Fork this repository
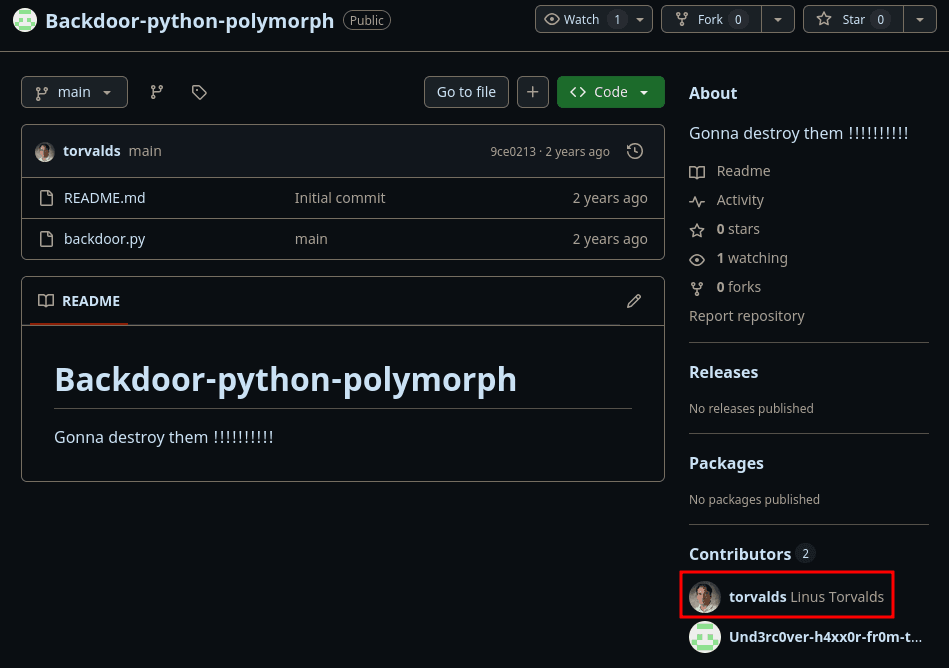Screen dimensions: 949x668 pos(711,19)
